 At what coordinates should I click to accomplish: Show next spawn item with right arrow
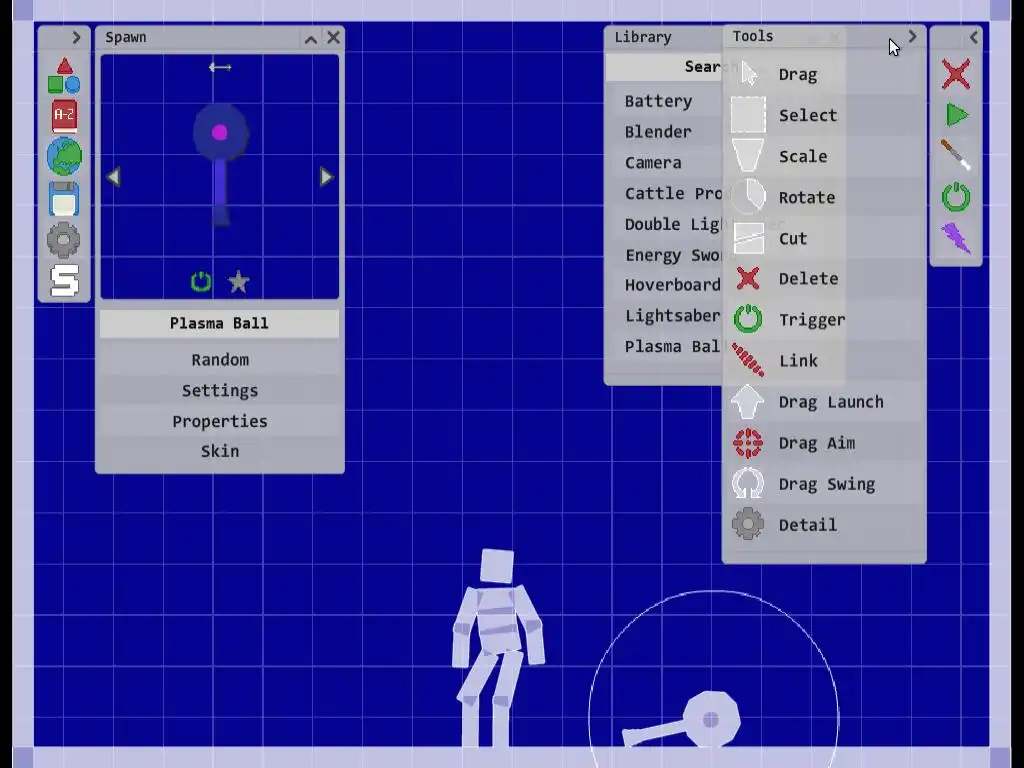pos(327,177)
